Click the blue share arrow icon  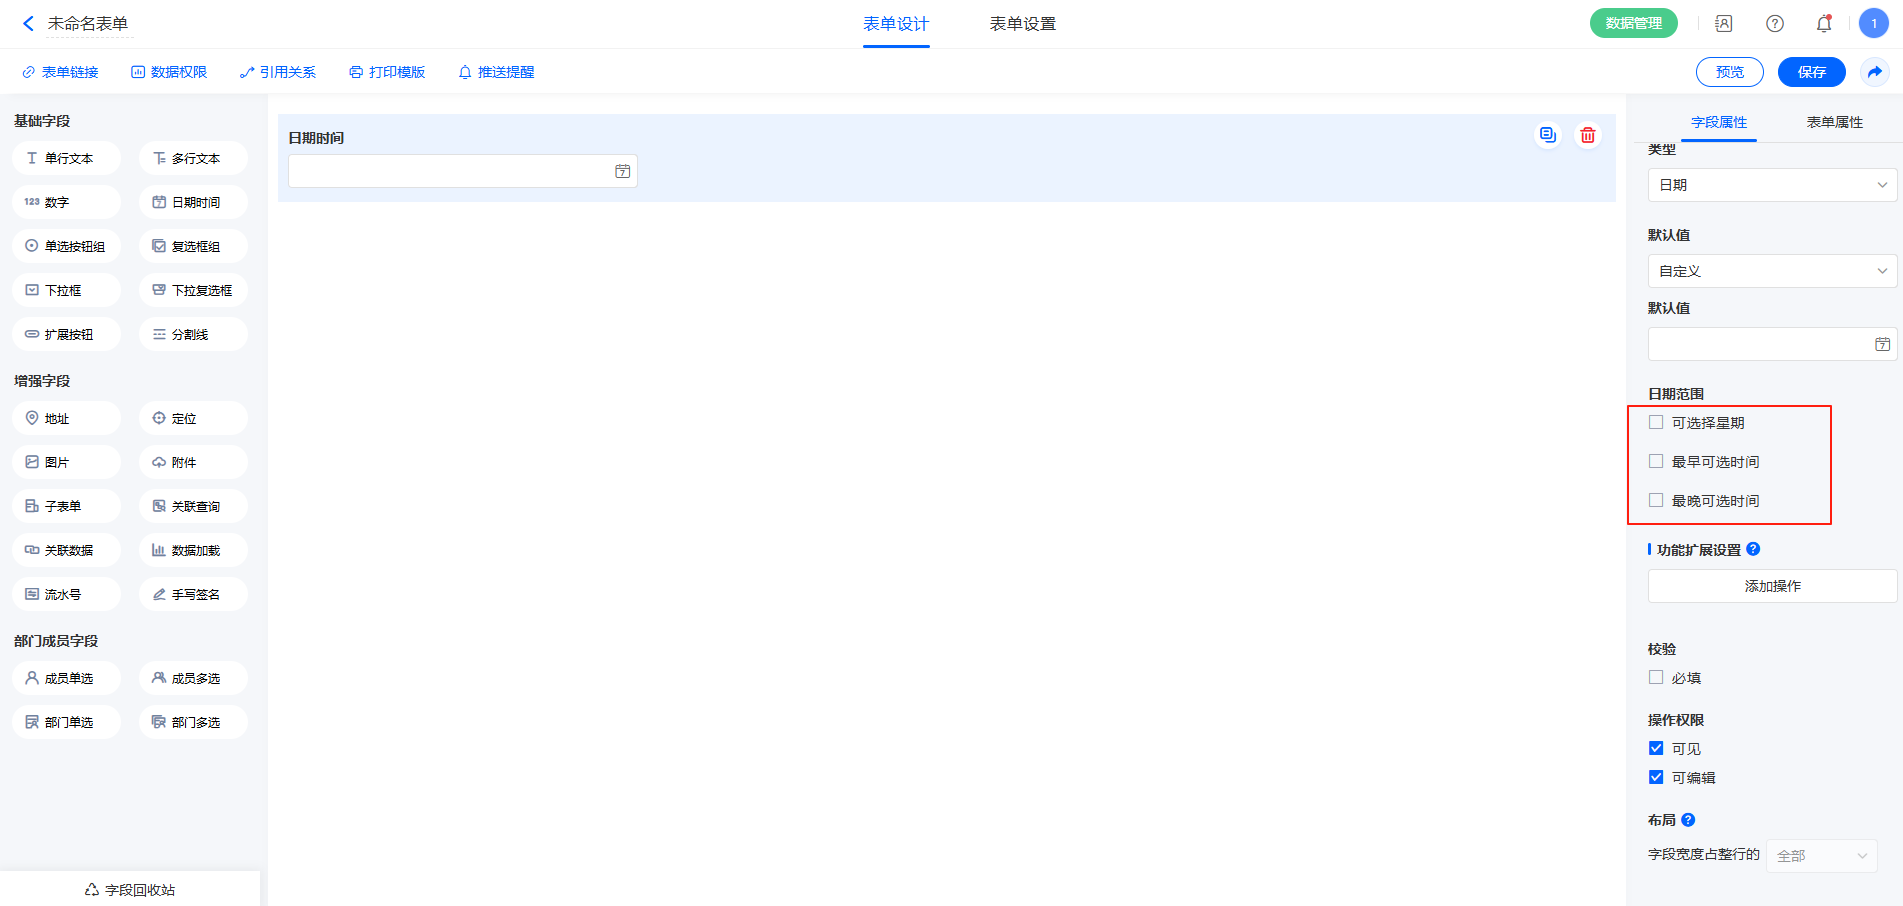tap(1874, 72)
